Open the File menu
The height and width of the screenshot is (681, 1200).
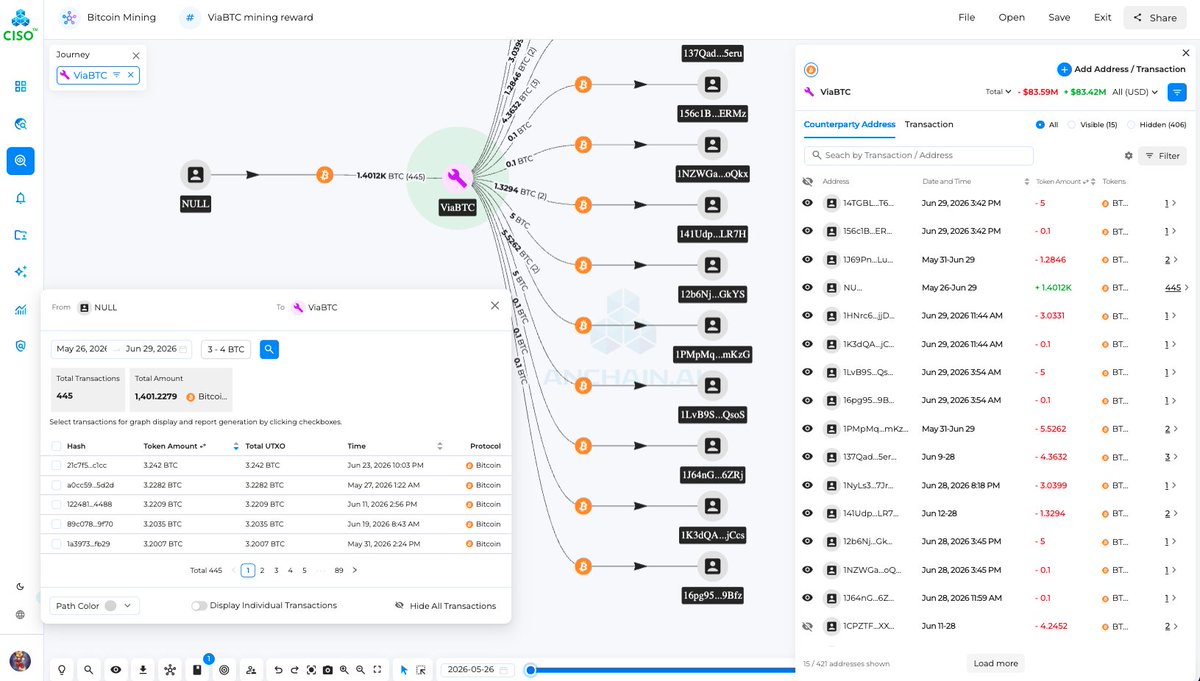(967, 17)
